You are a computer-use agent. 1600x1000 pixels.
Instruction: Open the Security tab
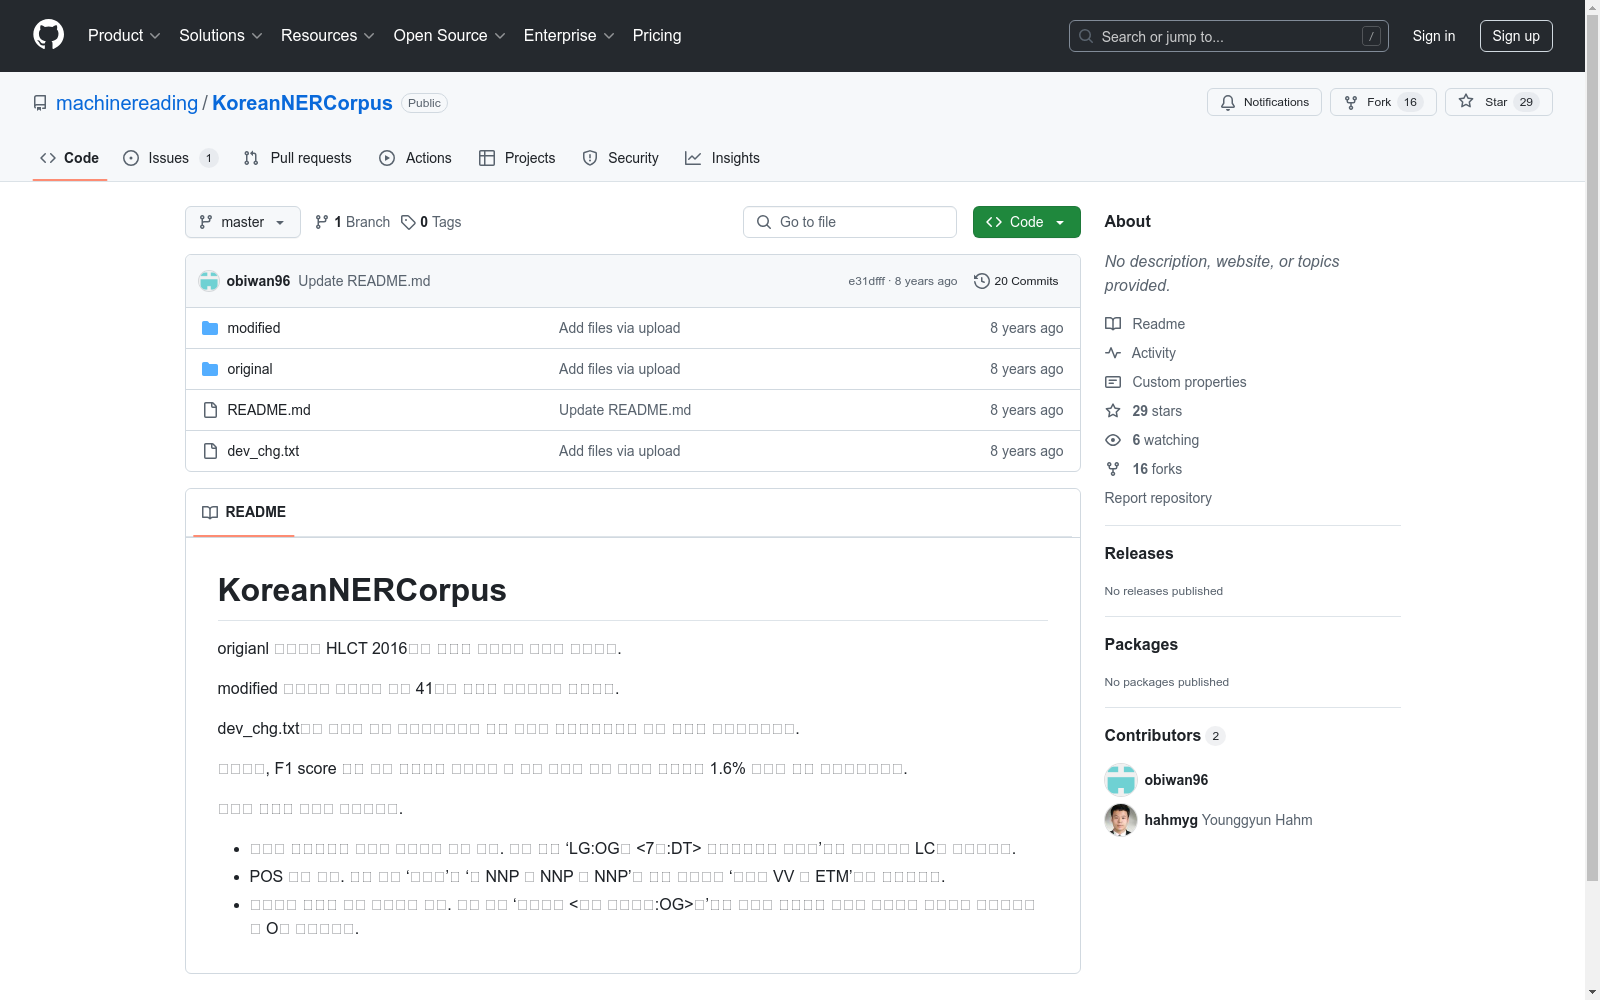tap(621, 158)
